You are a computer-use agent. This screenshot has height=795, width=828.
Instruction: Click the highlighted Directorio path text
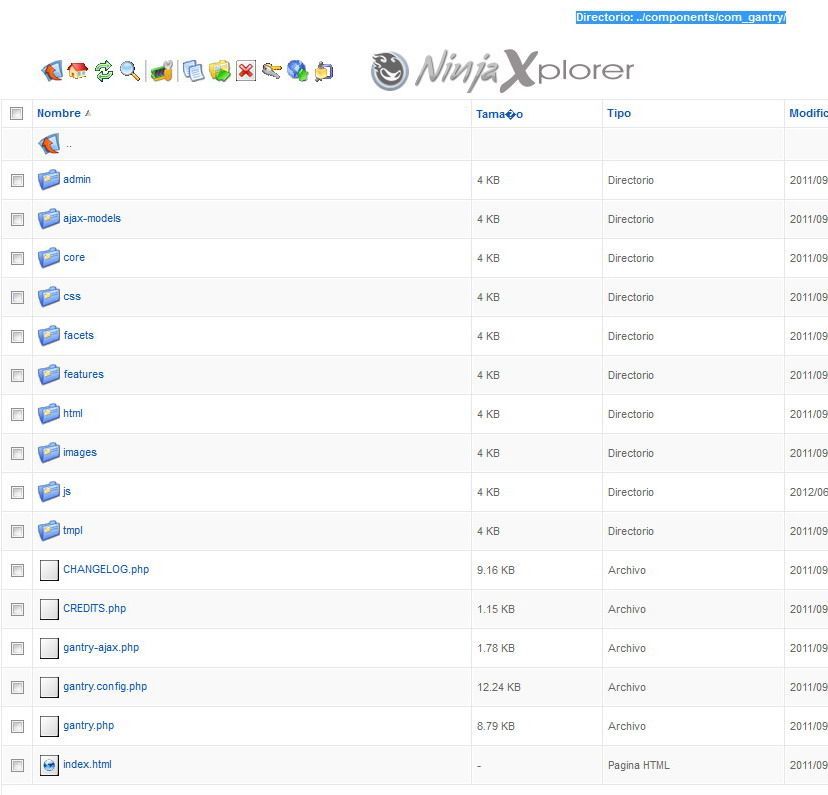click(x=681, y=17)
